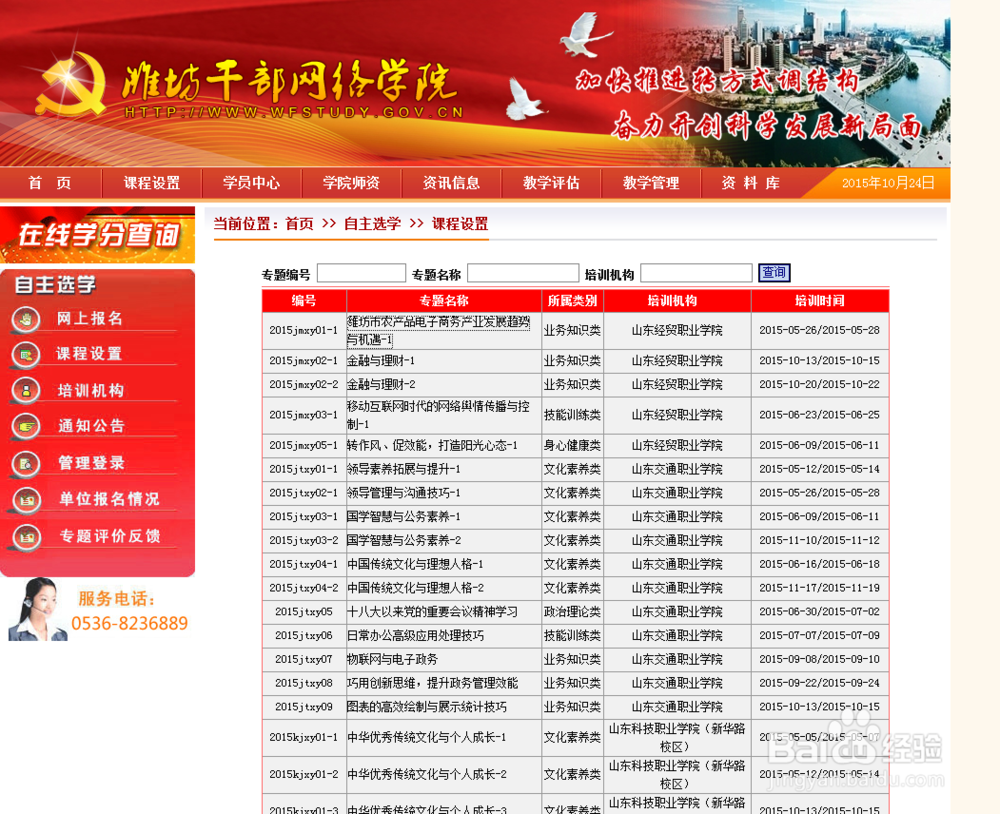
Task: Open course 金融与理财-1
Action: [x=381, y=361]
